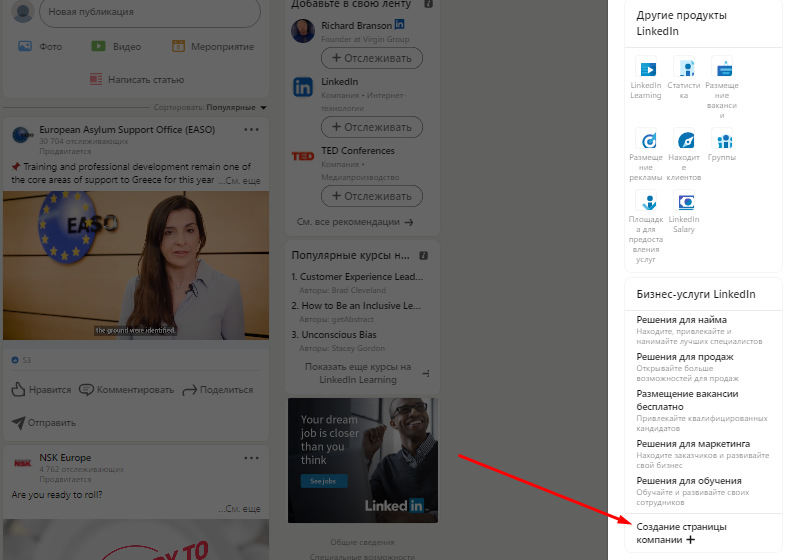The width and height of the screenshot is (795, 560).
Task: Click the Общие сведения footer link
Action: pos(363,542)
